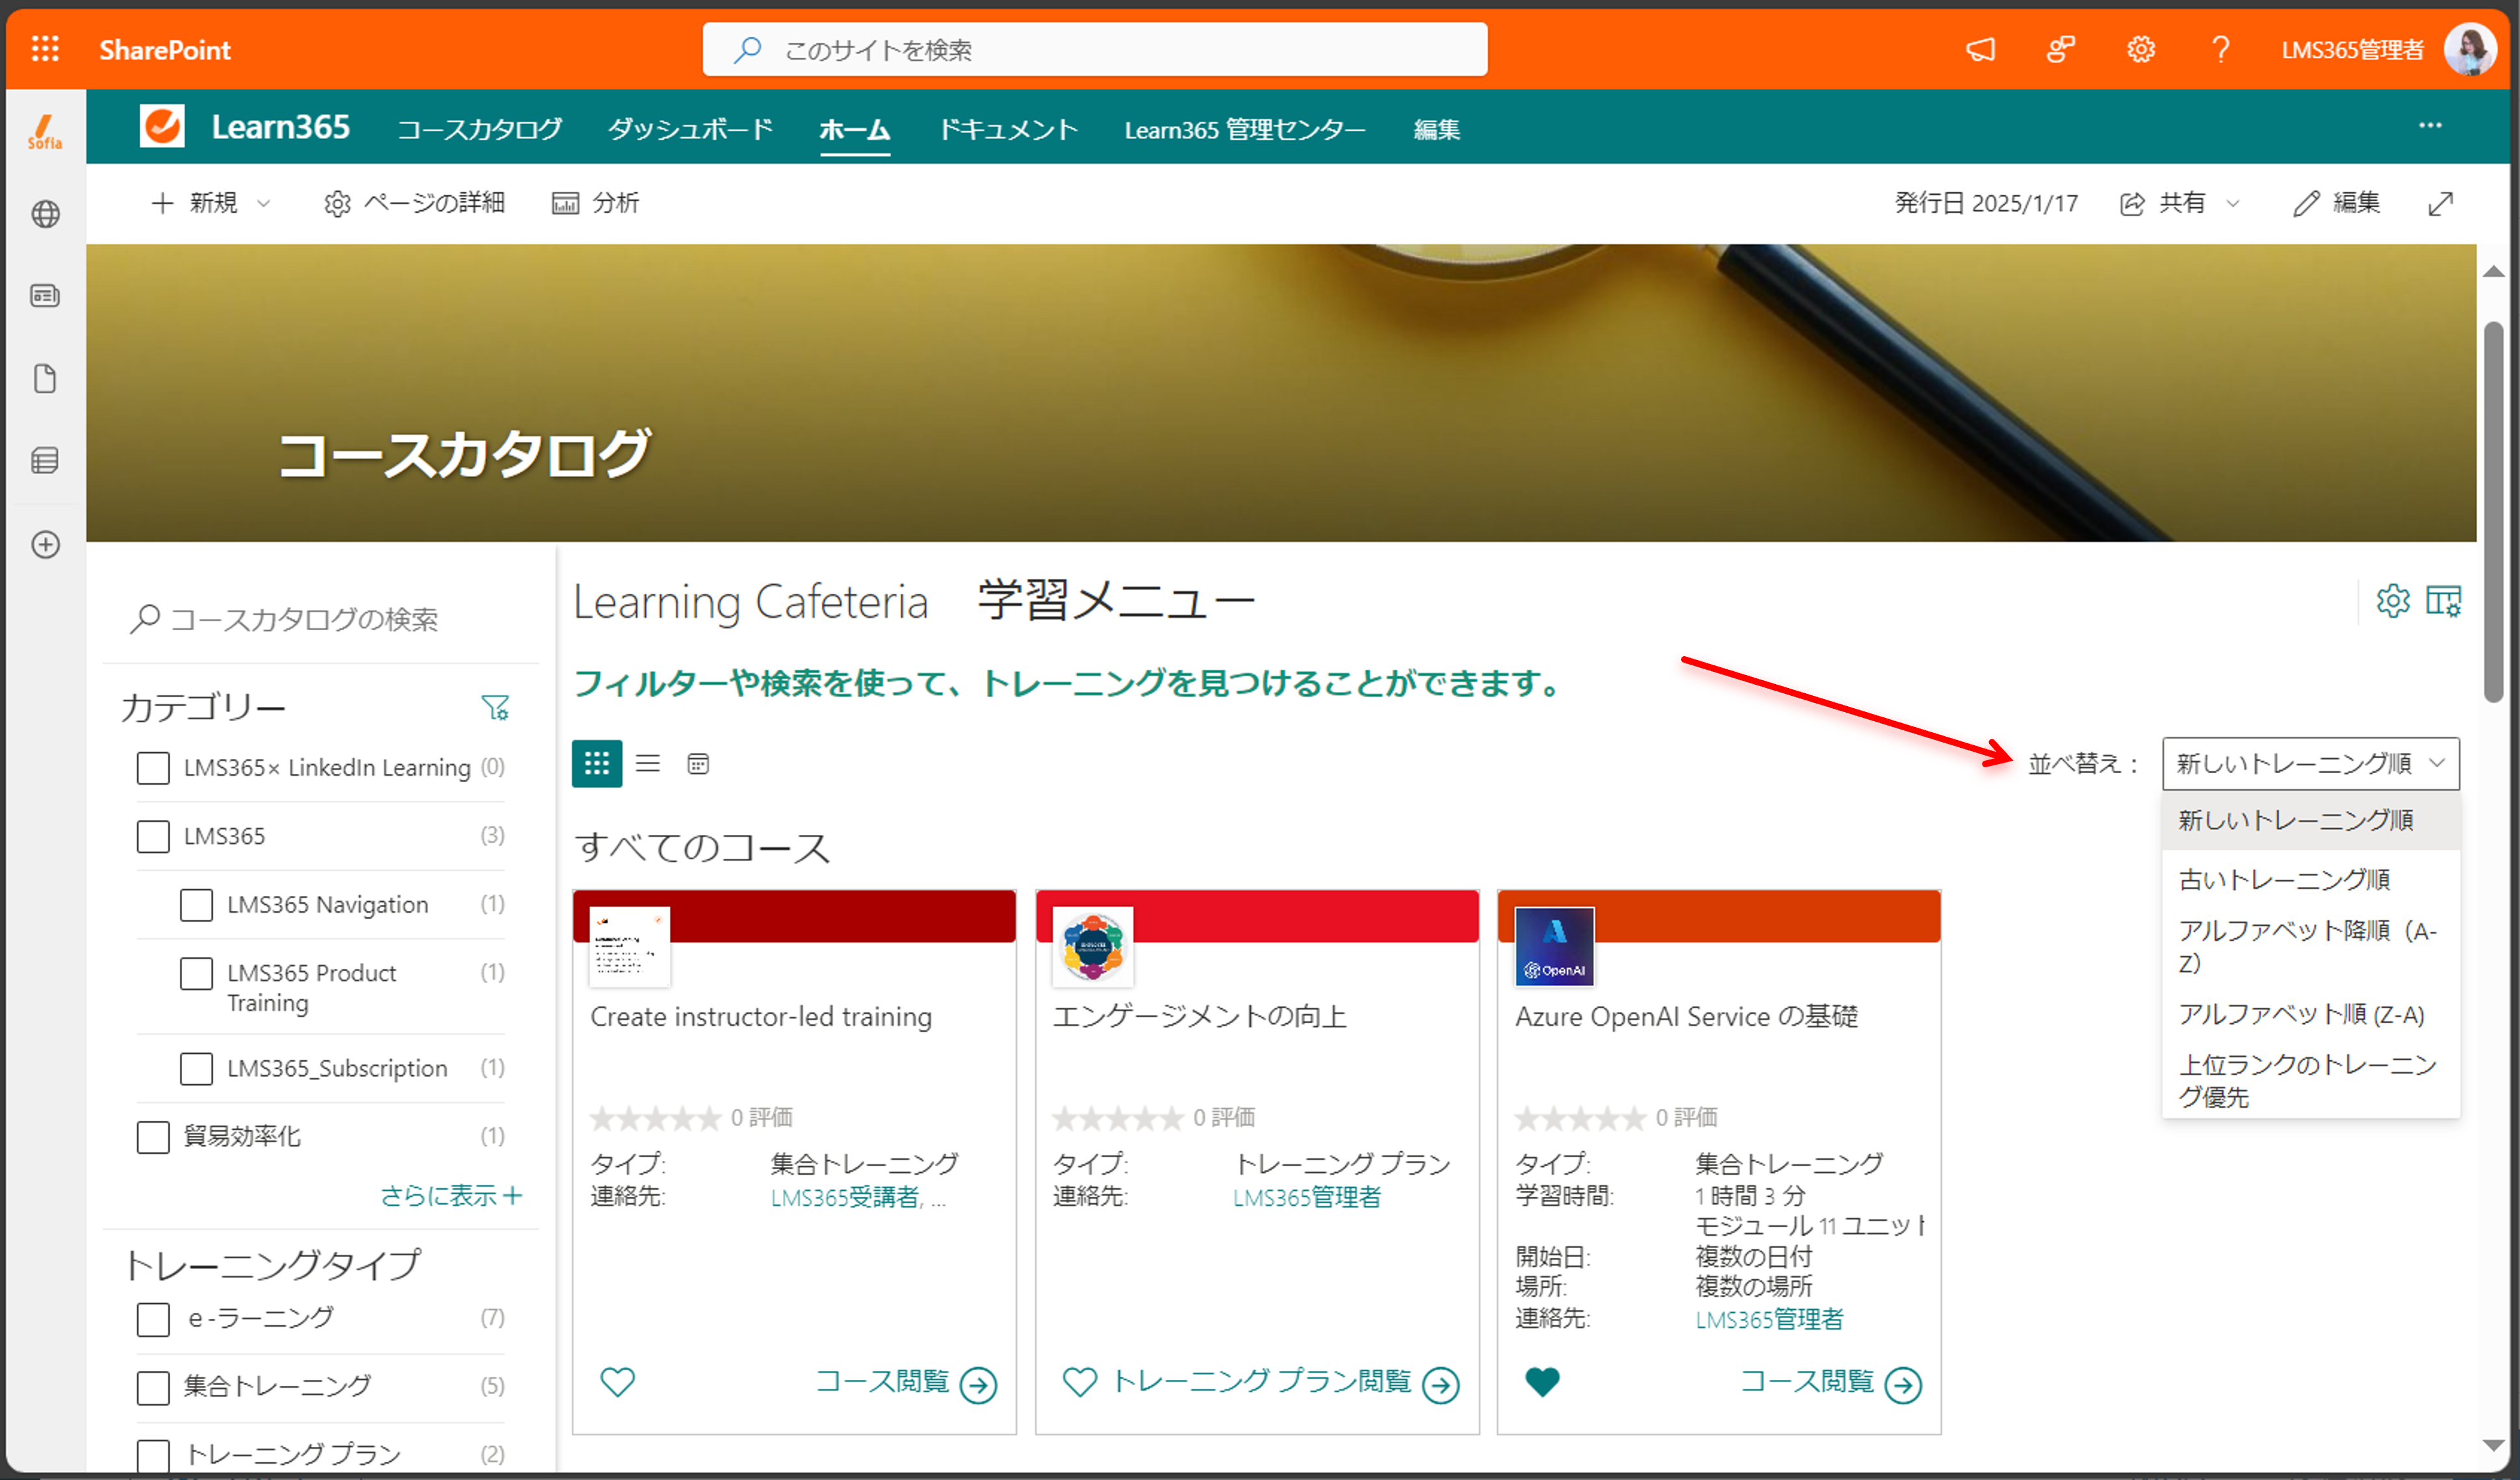The height and width of the screenshot is (1480, 2520).
Task: Click the 編集 page edit button
Action: click(x=2337, y=203)
